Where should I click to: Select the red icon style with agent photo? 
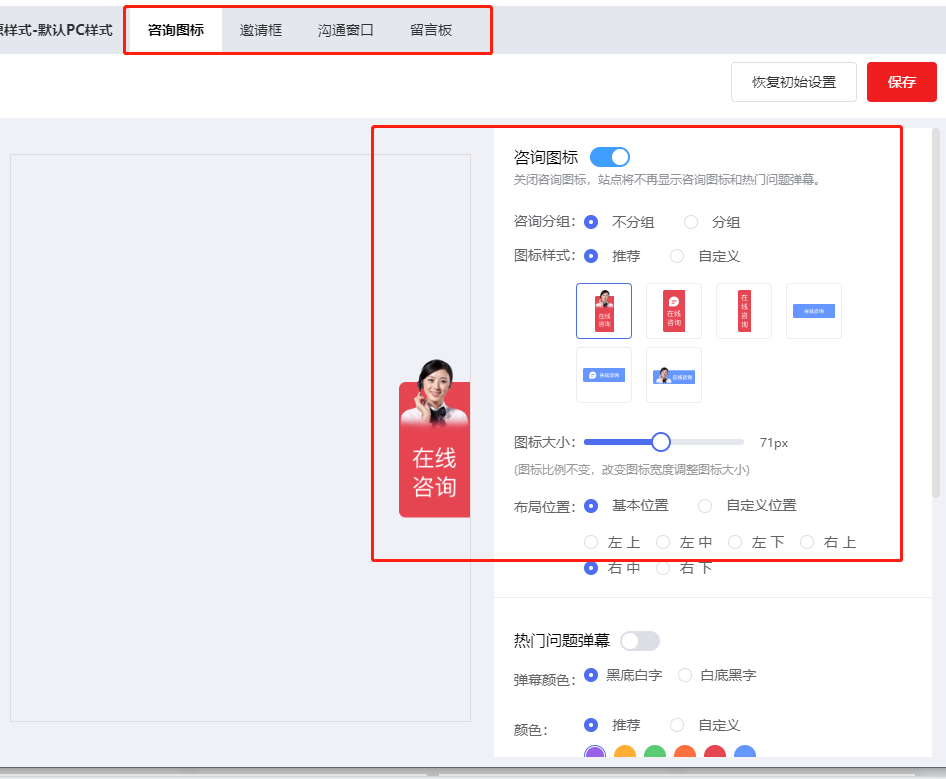[604, 311]
